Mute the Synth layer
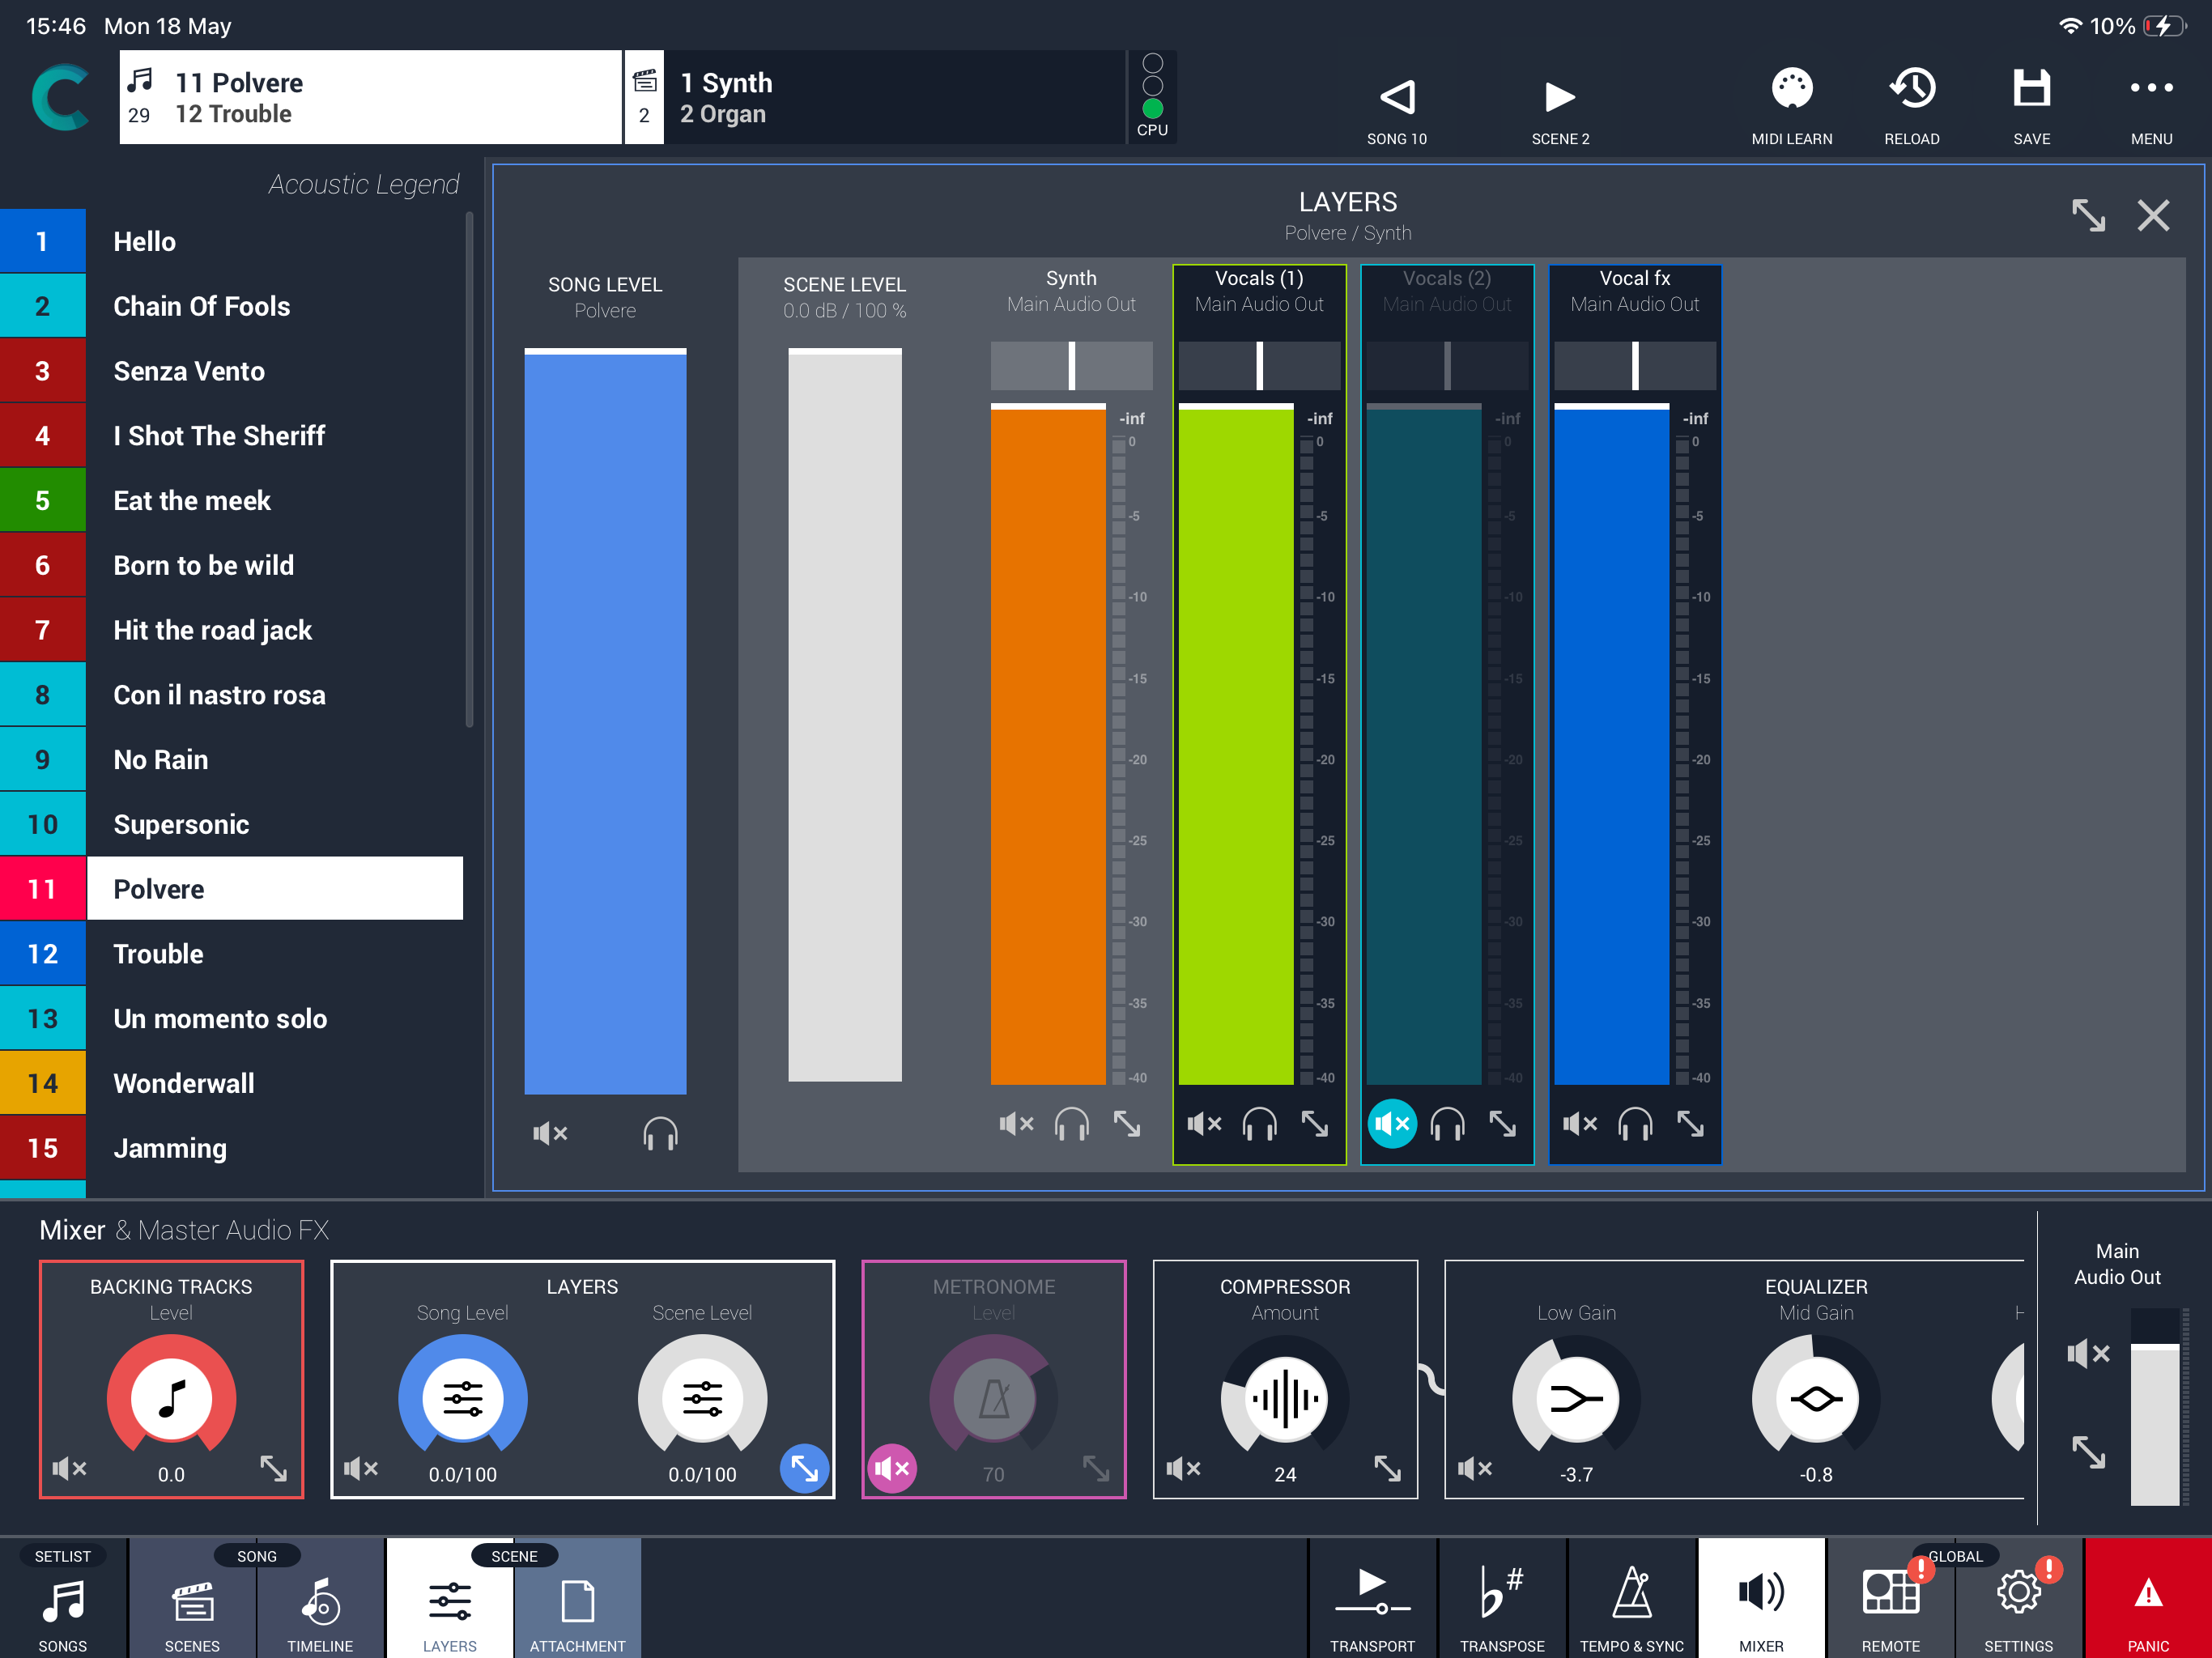 tap(1016, 1124)
